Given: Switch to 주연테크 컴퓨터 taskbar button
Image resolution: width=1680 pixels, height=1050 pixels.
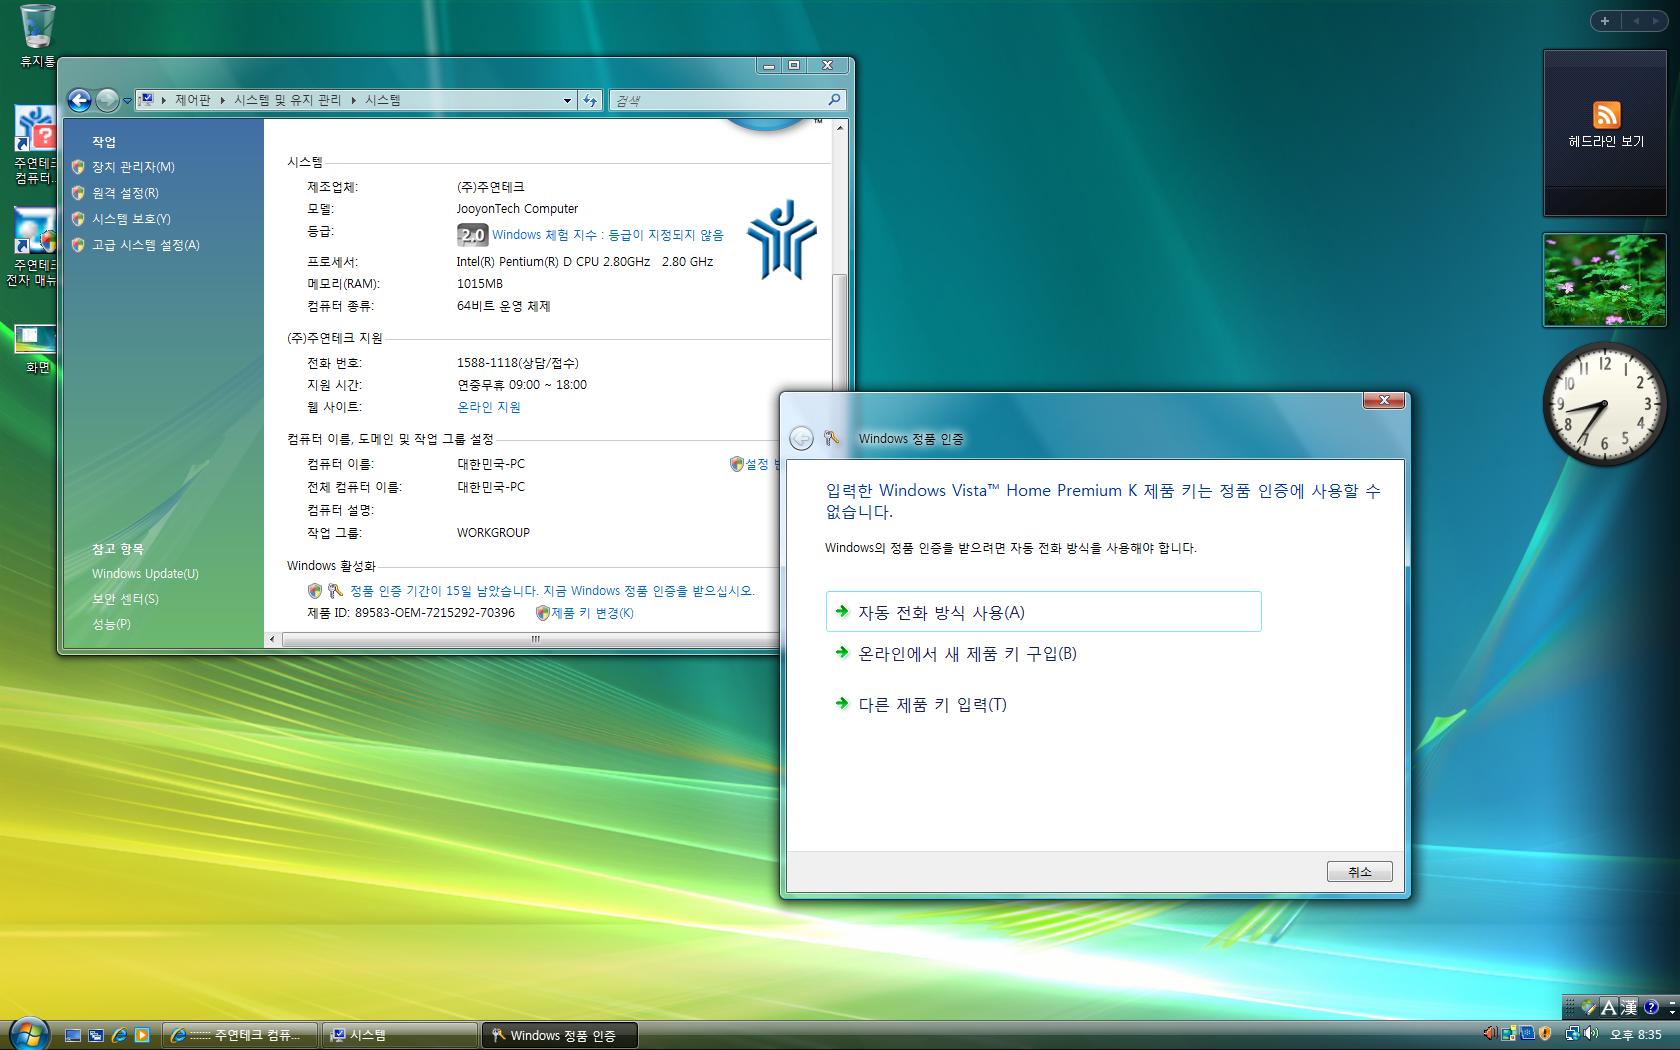Looking at the screenshot, I should (x=240, y=1035).
